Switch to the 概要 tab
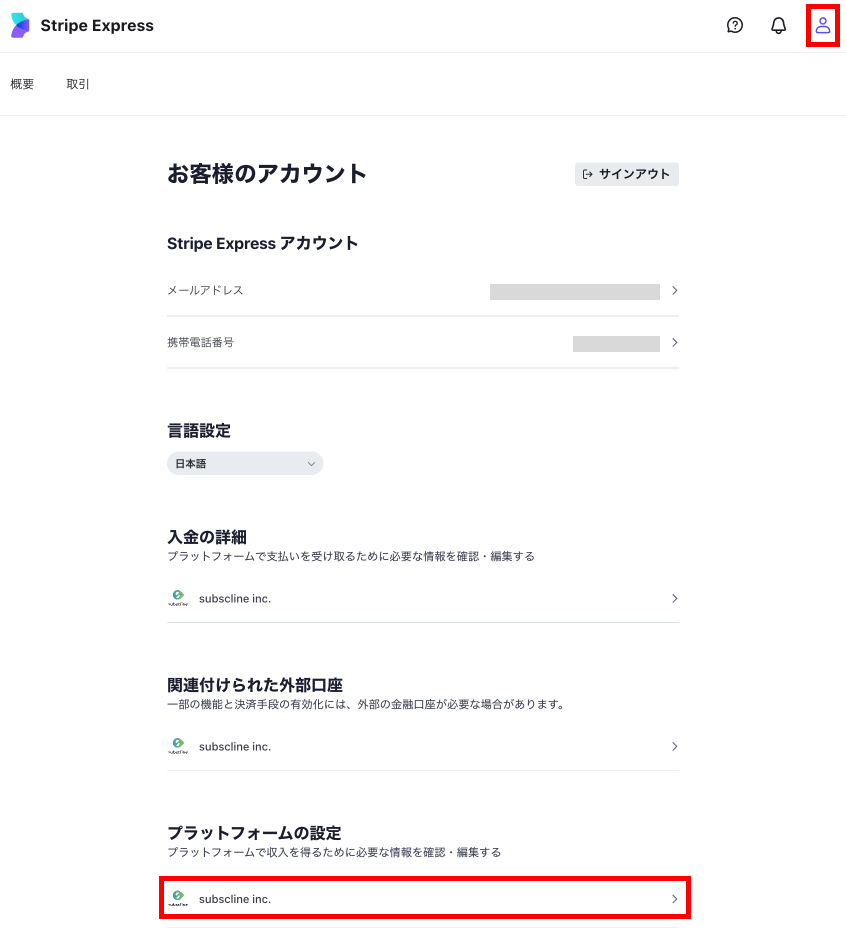846x947 pixels. [x=22, y=84]
